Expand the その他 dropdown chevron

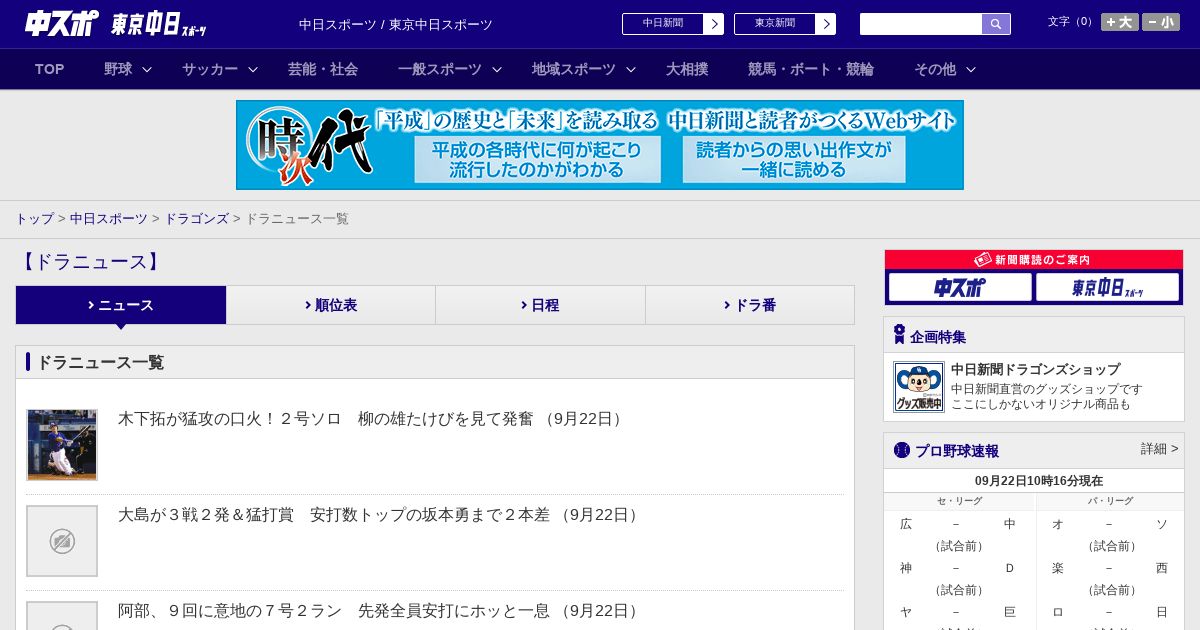pyautogui.click(x=971, y=69)
